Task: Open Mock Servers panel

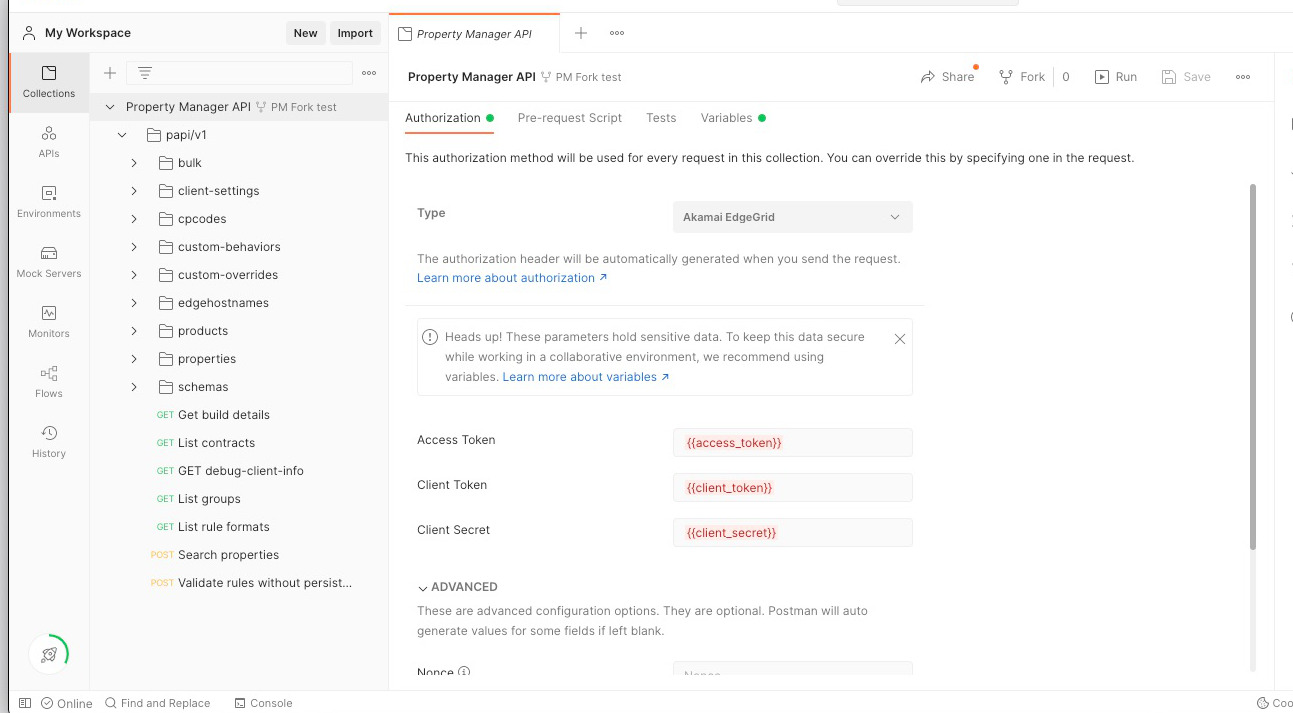Action: click(x=49, y=261)
